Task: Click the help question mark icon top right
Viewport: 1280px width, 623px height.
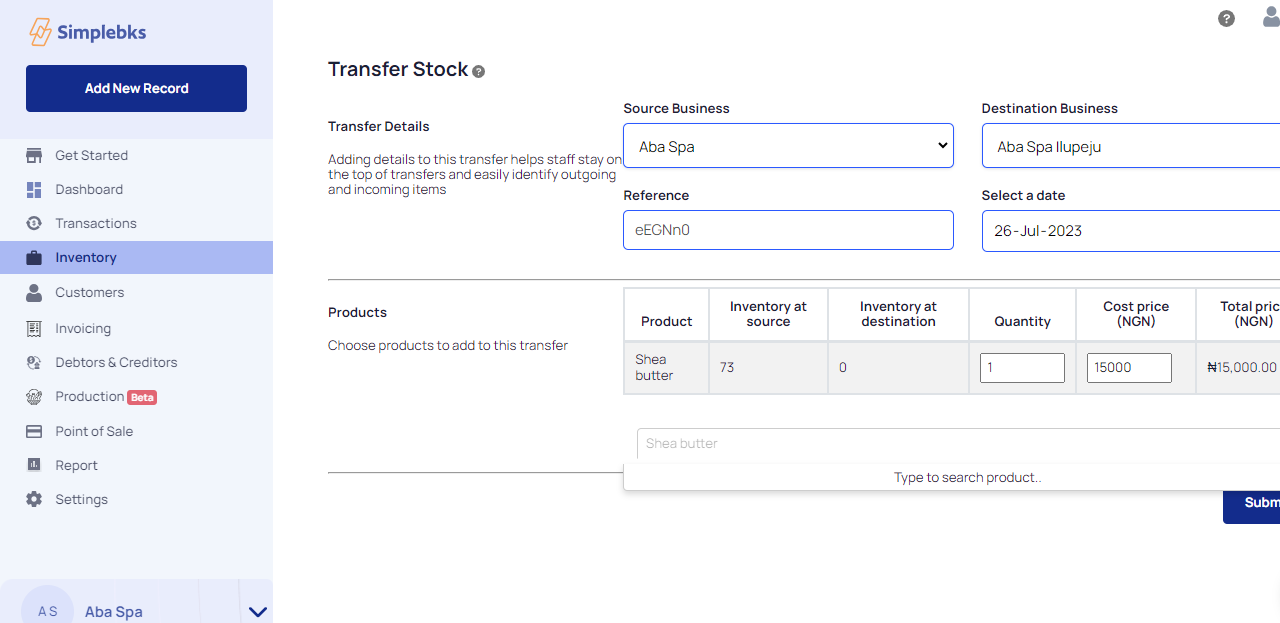Action: pyautogui.click(x=1226, y=18)
